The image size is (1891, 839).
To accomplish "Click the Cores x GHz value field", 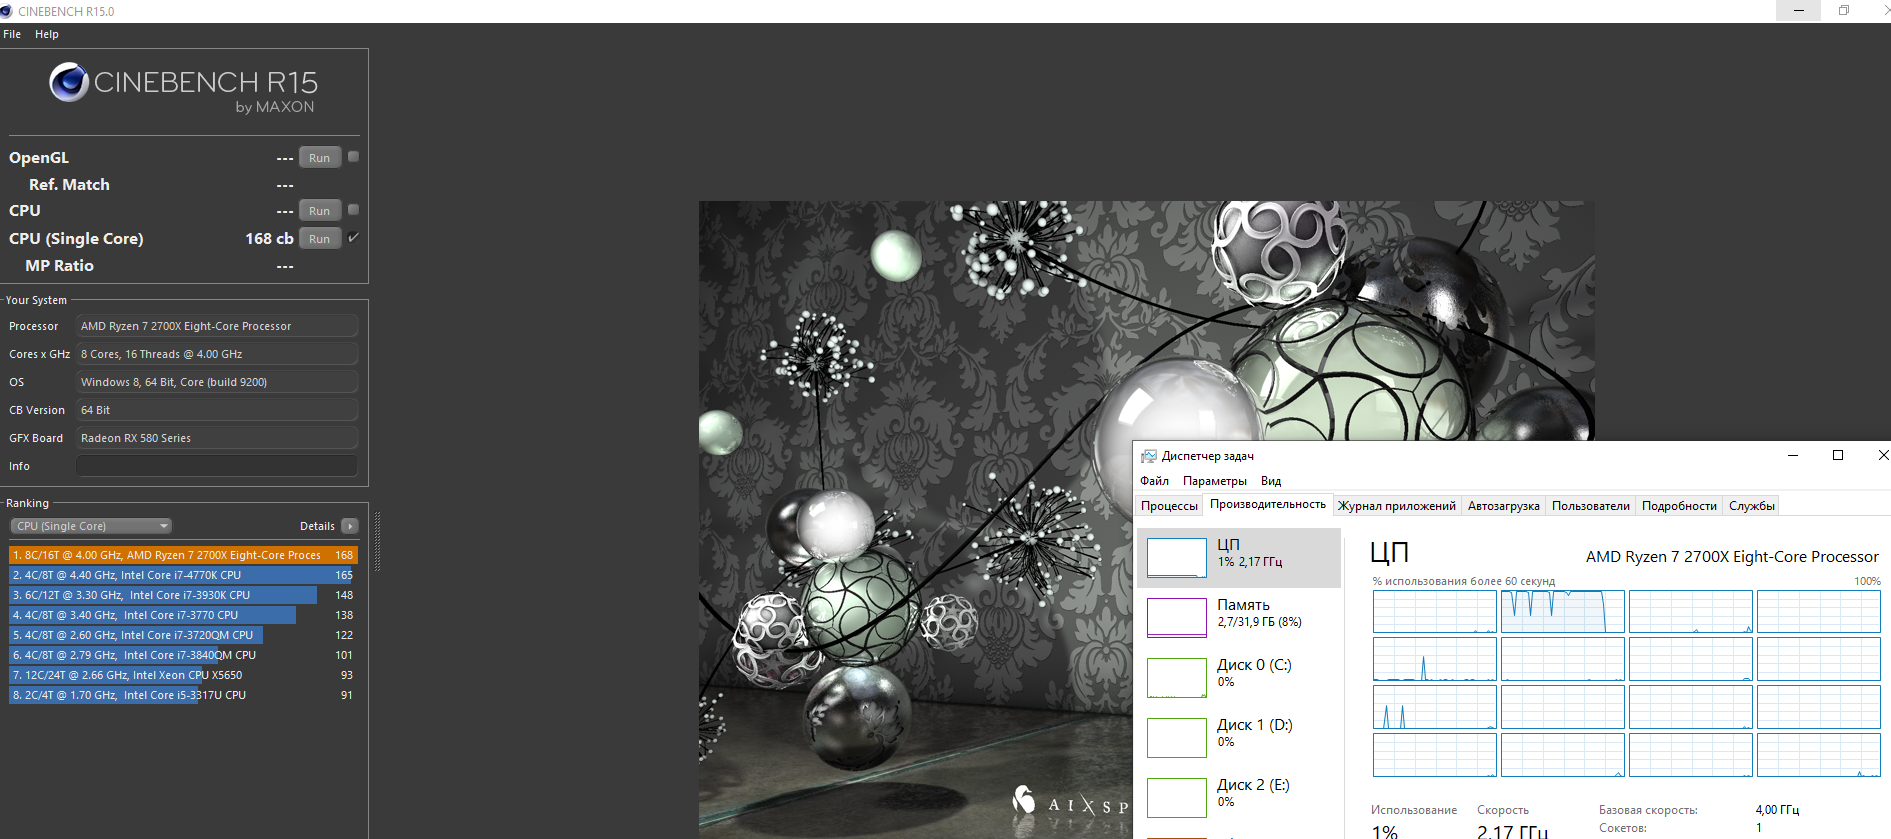I will 217,354.
